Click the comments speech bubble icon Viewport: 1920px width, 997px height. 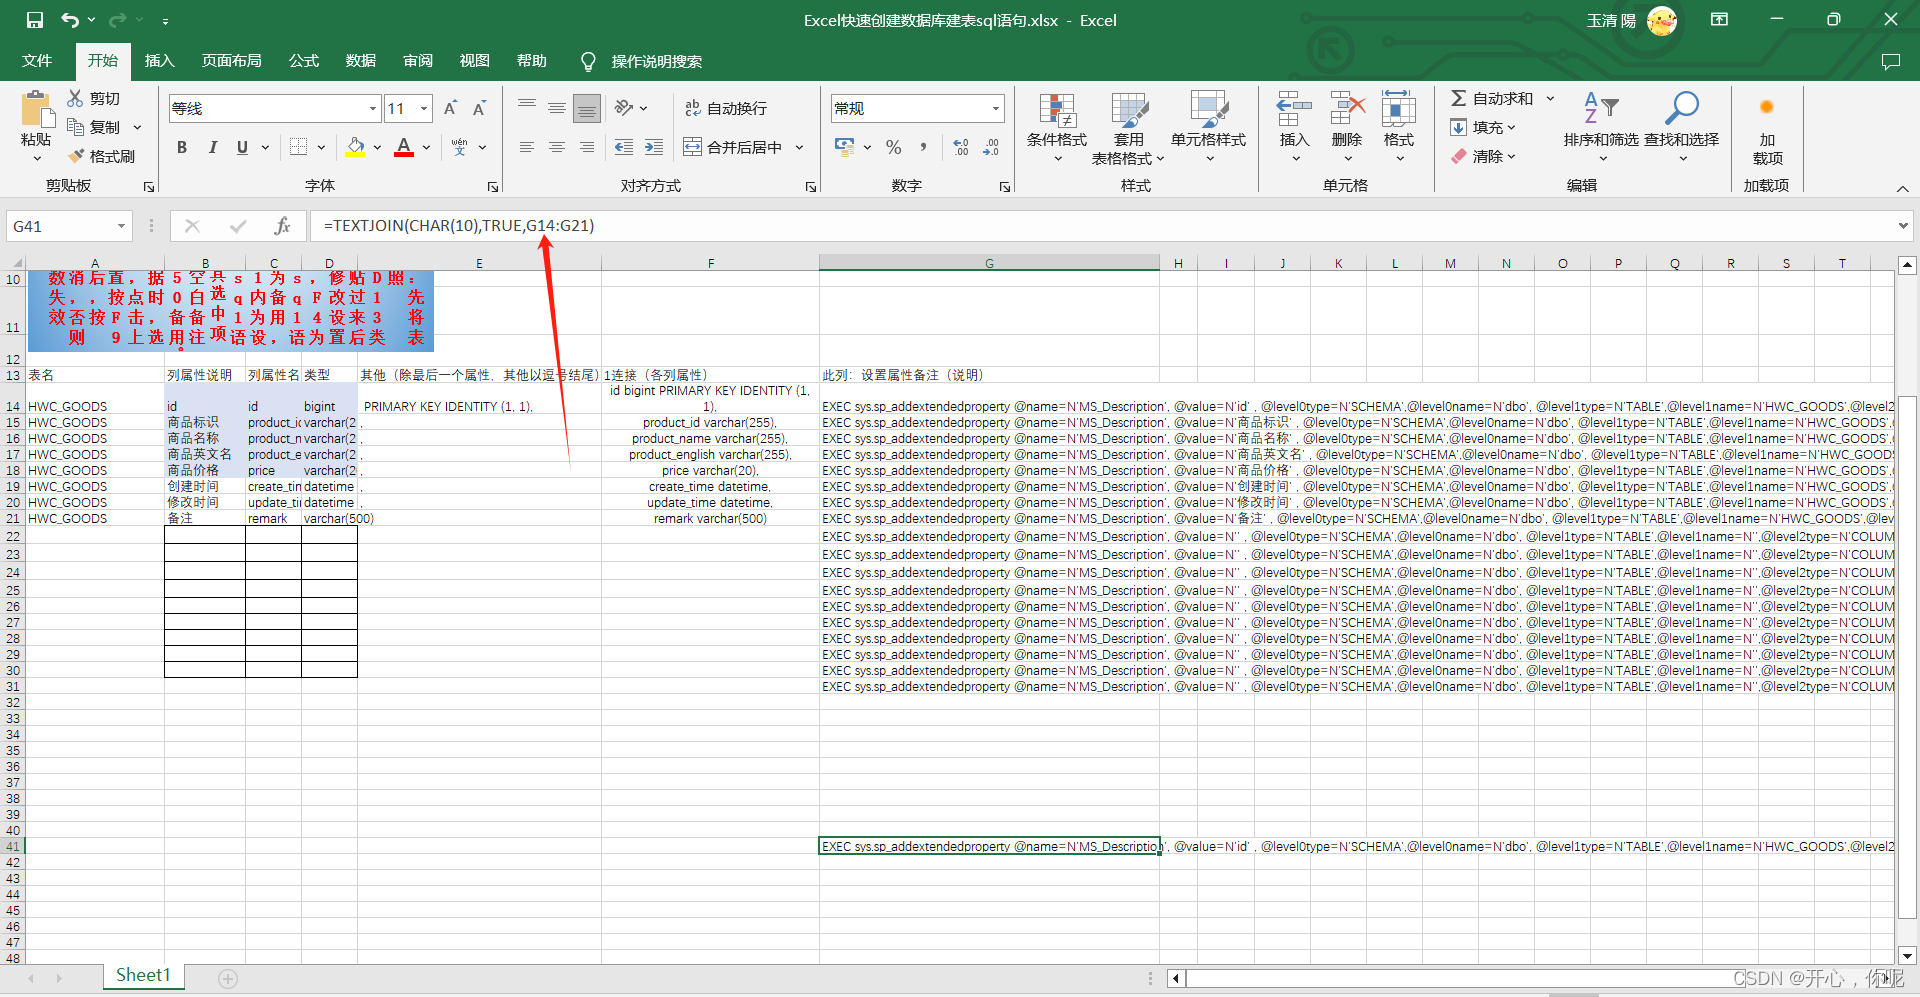(1890, 61)
